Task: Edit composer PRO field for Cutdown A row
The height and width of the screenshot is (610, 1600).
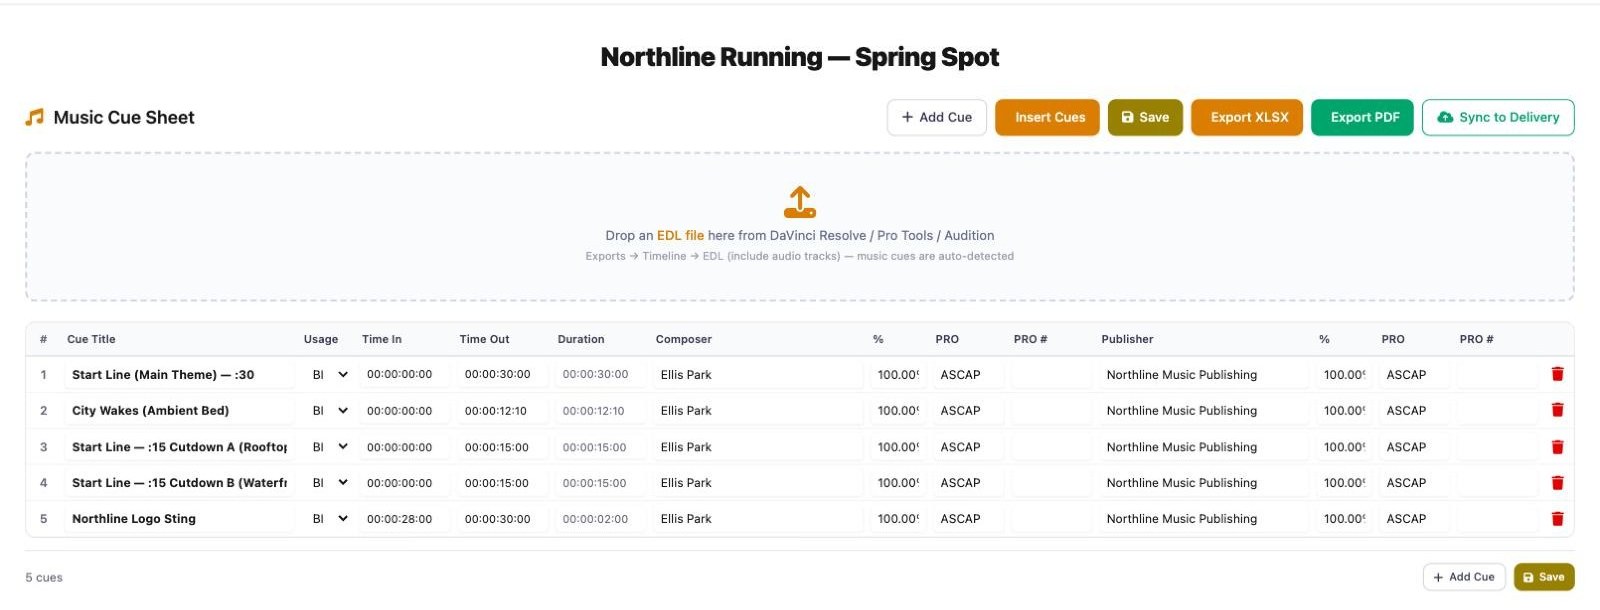Action: tap(970, 447)
